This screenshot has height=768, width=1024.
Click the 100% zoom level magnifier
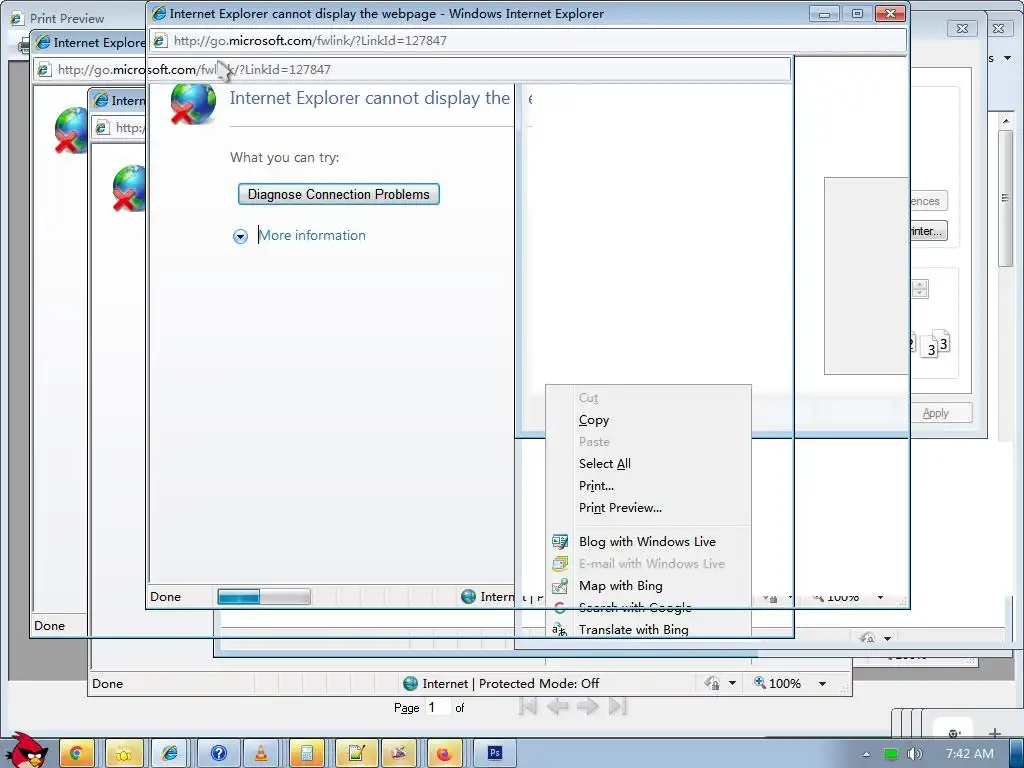click(760, 683)
